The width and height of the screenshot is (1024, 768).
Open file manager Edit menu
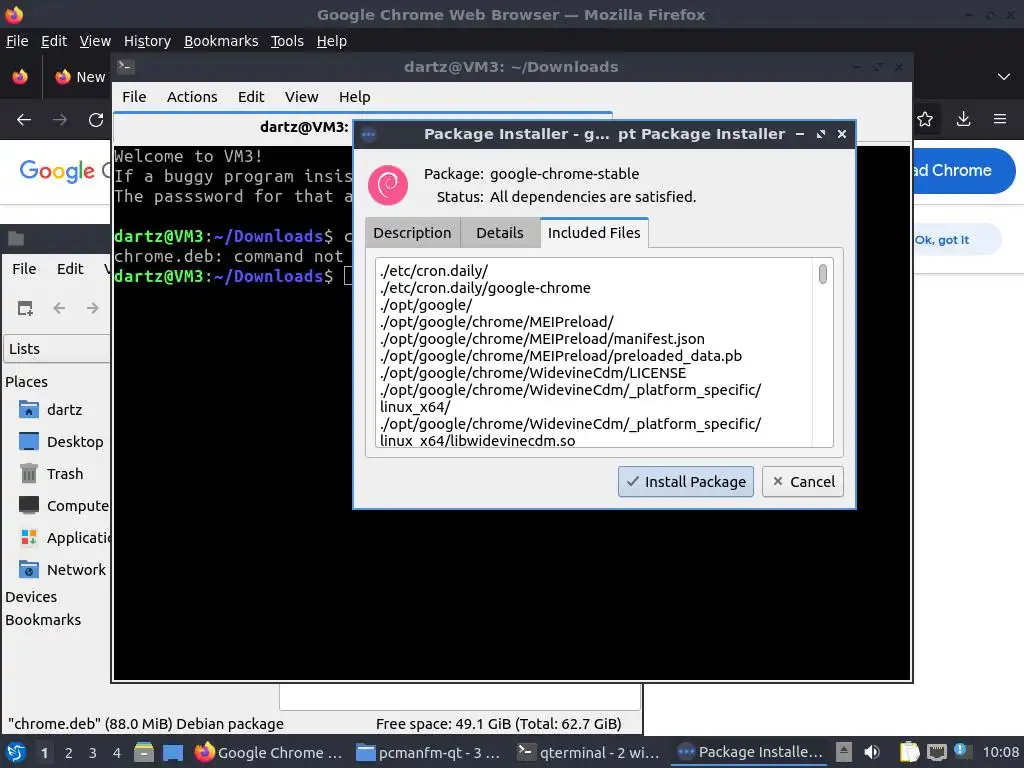tap(70, 268)
